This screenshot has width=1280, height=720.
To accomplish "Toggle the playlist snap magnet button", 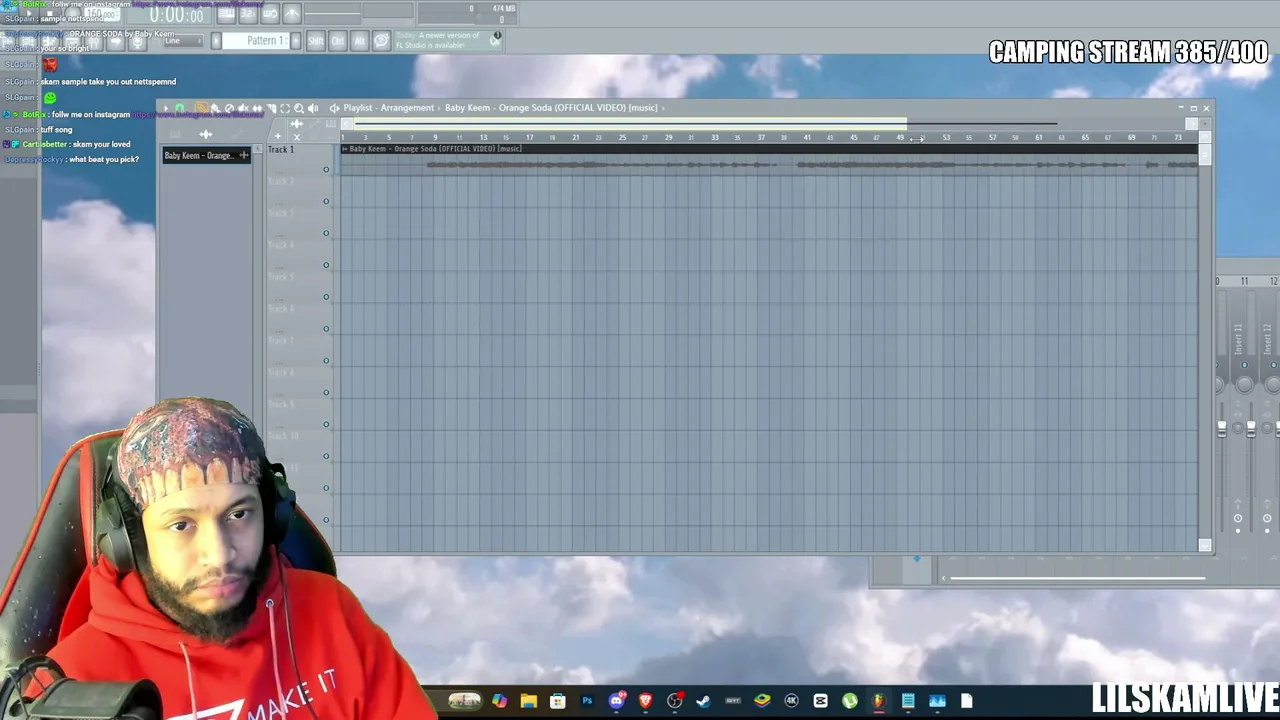I will click(x=179, y=108).
